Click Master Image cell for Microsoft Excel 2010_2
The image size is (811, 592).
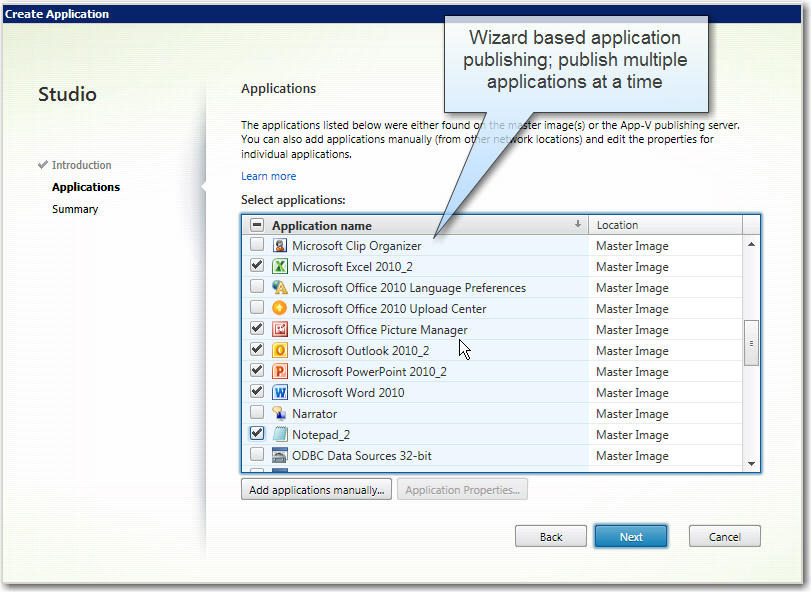pyautogui.click(x=632, y=267)
